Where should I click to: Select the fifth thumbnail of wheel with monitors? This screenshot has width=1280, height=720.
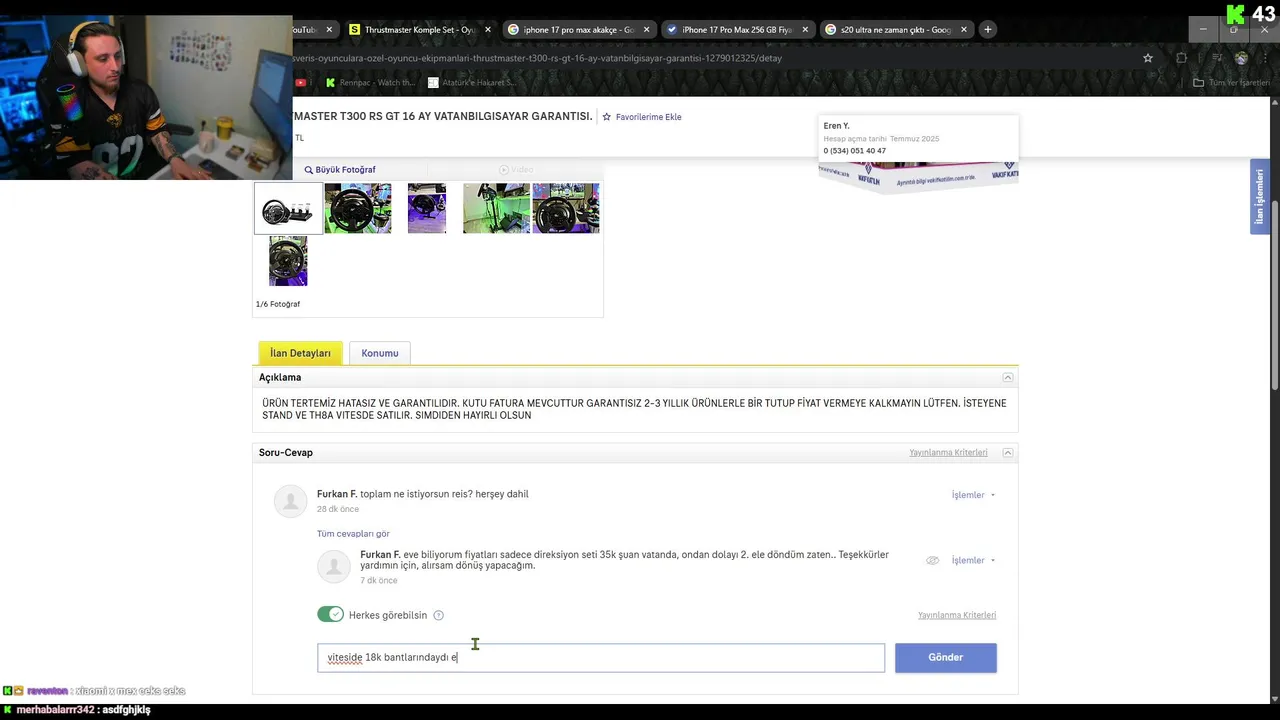point(566,208)
